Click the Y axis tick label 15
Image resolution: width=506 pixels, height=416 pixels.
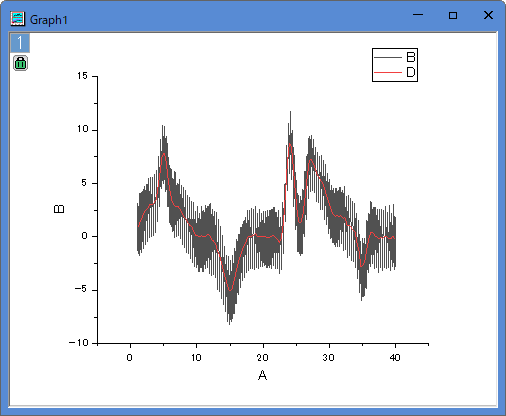pyautogui.click(x=82, y=76)
